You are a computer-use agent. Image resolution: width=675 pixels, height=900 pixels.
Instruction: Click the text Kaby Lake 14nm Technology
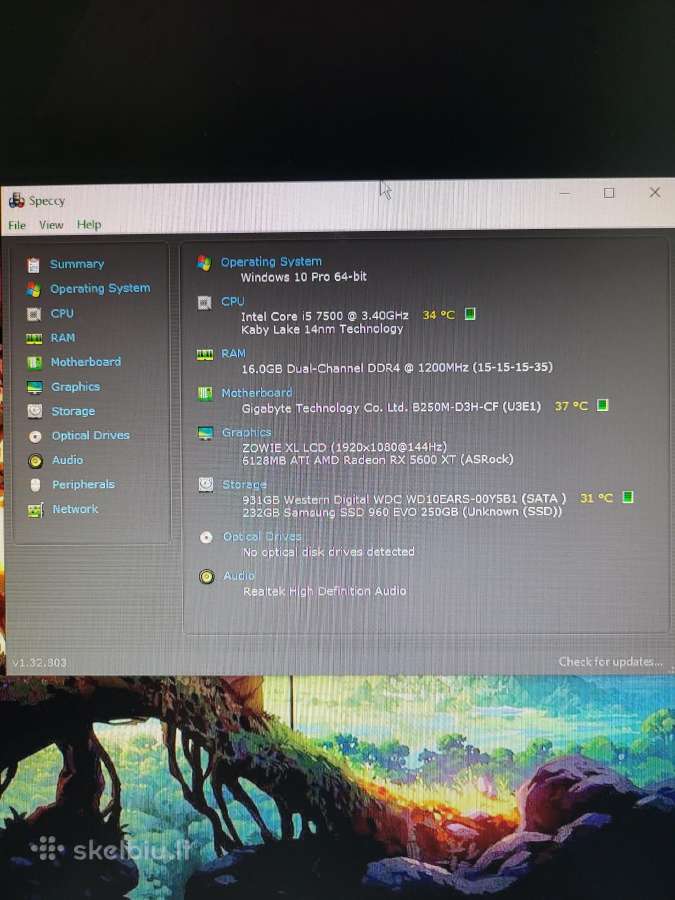(322, 329)
